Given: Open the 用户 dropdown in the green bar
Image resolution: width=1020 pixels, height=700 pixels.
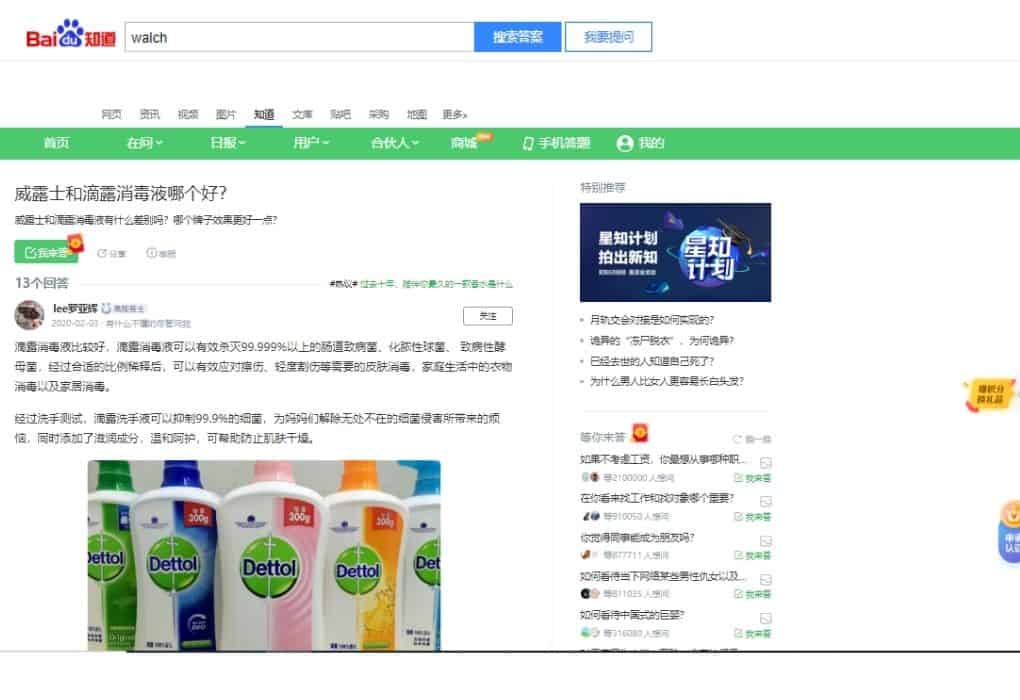Looking at the screenshot, I should click(311, 143).
